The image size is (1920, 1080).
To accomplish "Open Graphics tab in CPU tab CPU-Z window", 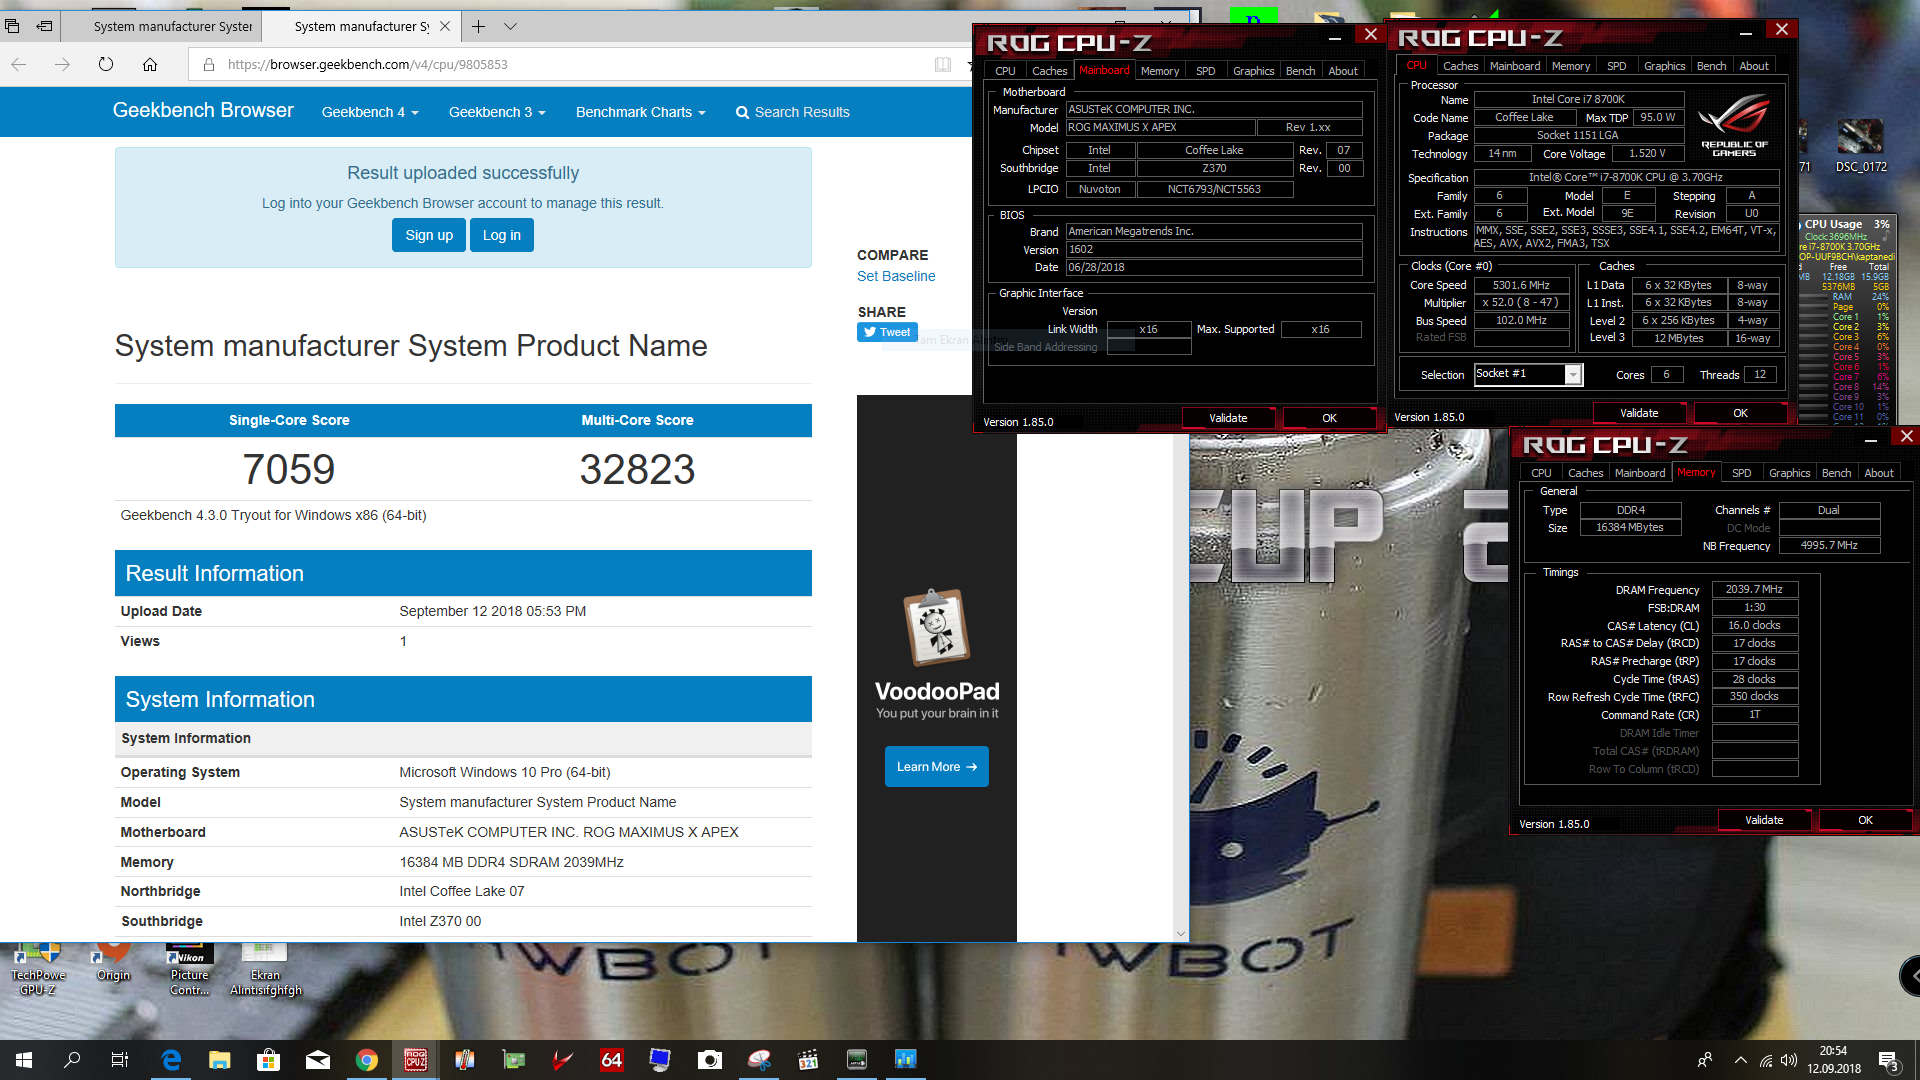I will (x=1664, y=66).
